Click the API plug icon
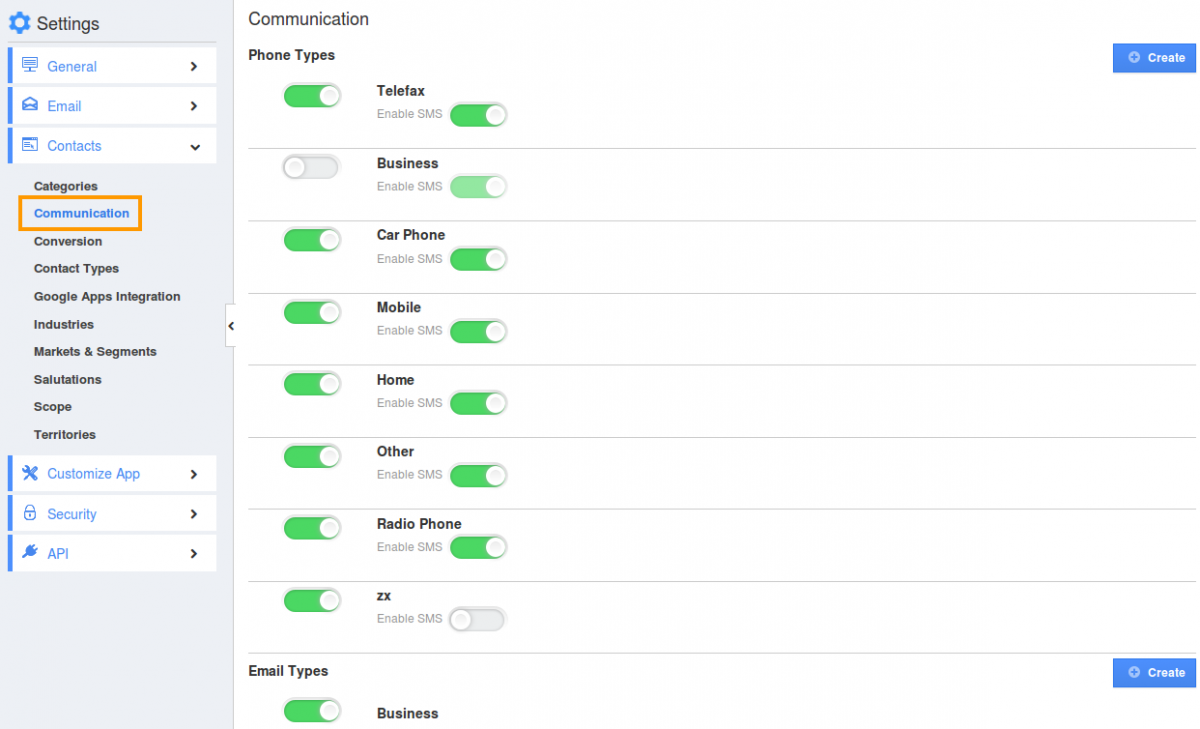The width and height of the screenshot is (1200, 729). [x=30, y=552]
